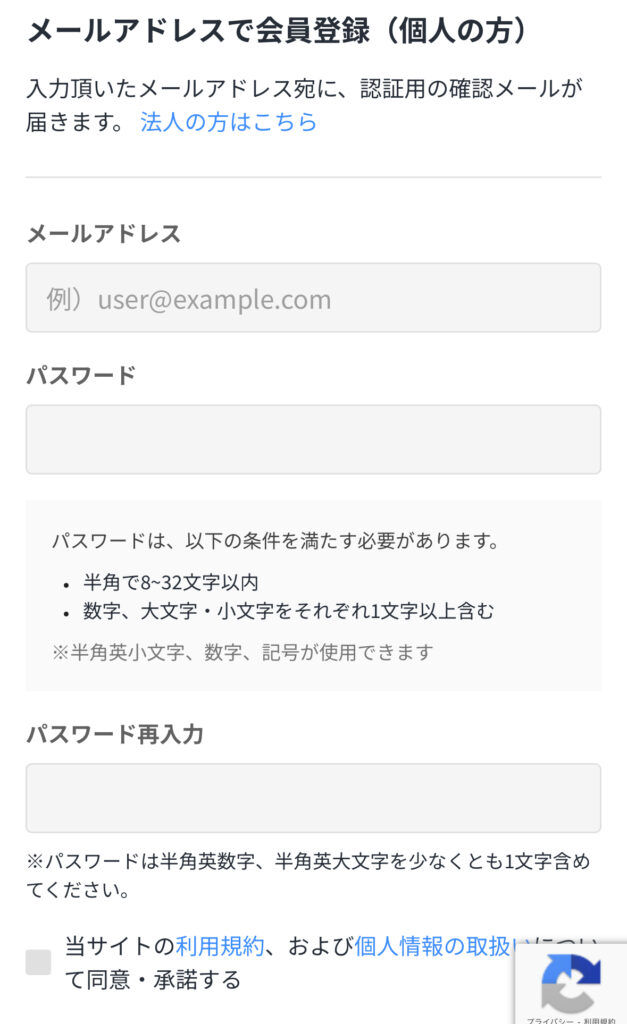
Task: Select the パスワード再入力 input box
Action: pos(313,798)
